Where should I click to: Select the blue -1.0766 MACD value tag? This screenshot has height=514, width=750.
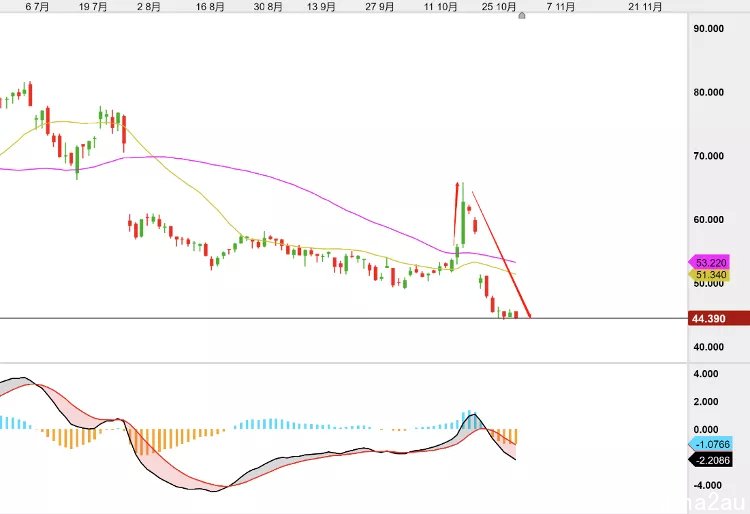click(x=710, y=445)
